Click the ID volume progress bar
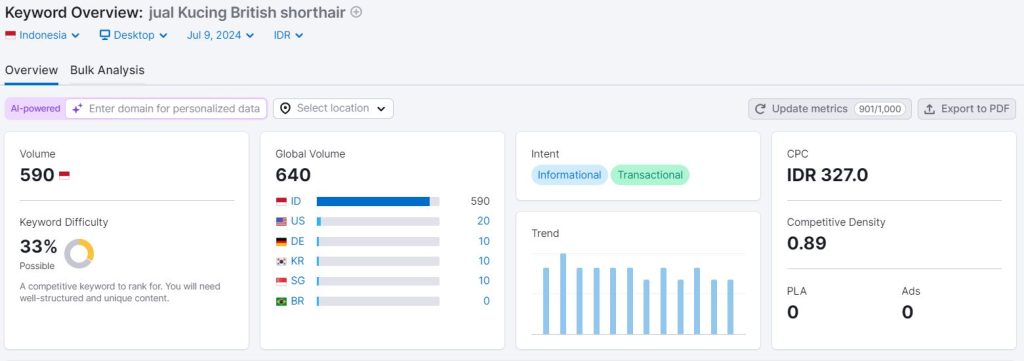Viewport: 1024px width, 361px height. point(377,201)
